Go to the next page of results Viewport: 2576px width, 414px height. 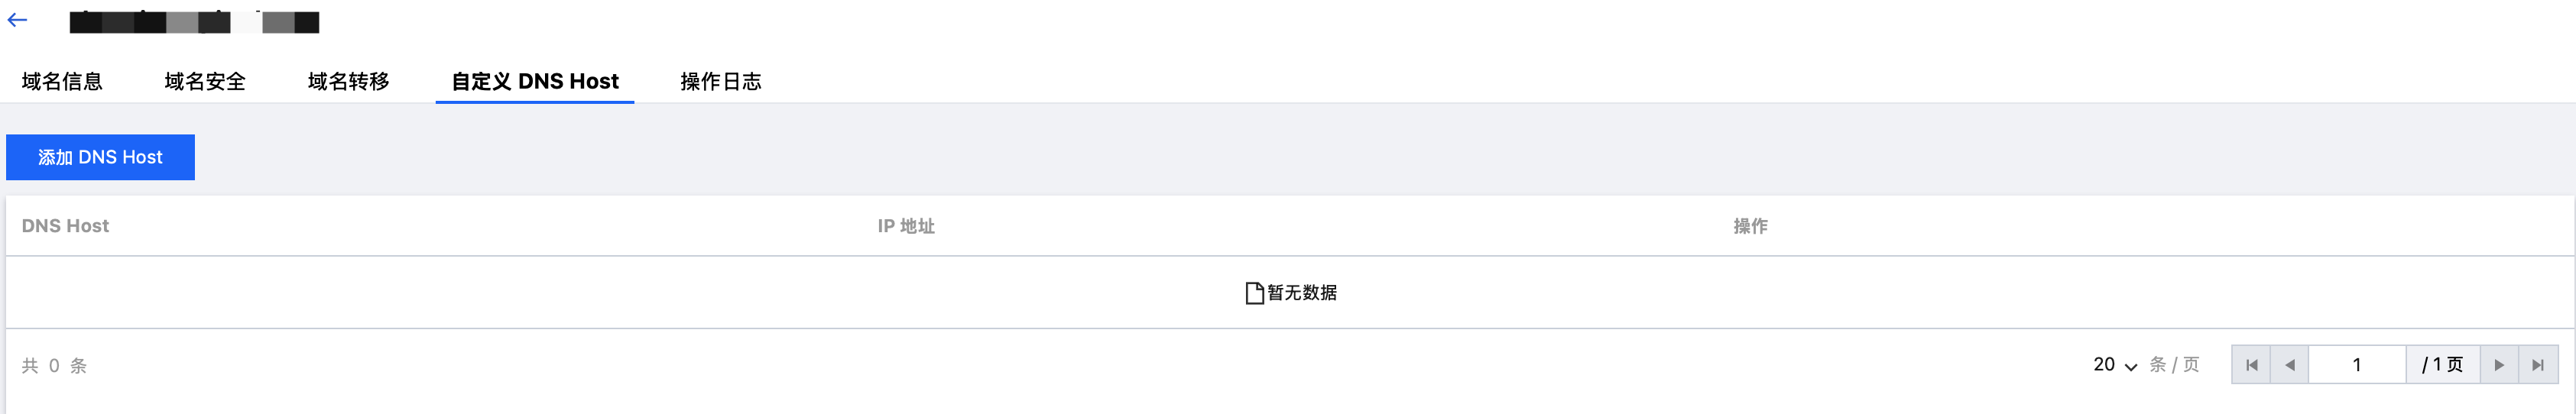[2499, 365]
